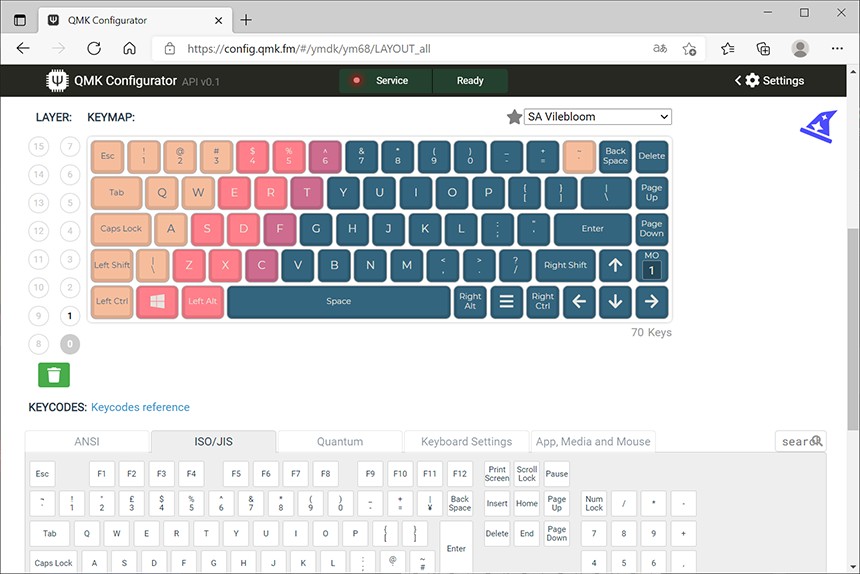Select the pink Left Alt keymap key
This screenshot has width=860, height=574.
coord(202,301)
